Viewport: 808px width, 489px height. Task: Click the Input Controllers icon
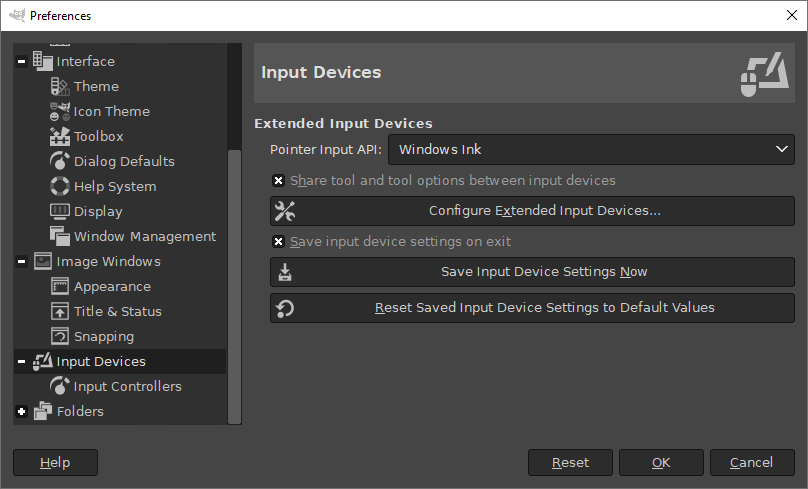[59, 387]
